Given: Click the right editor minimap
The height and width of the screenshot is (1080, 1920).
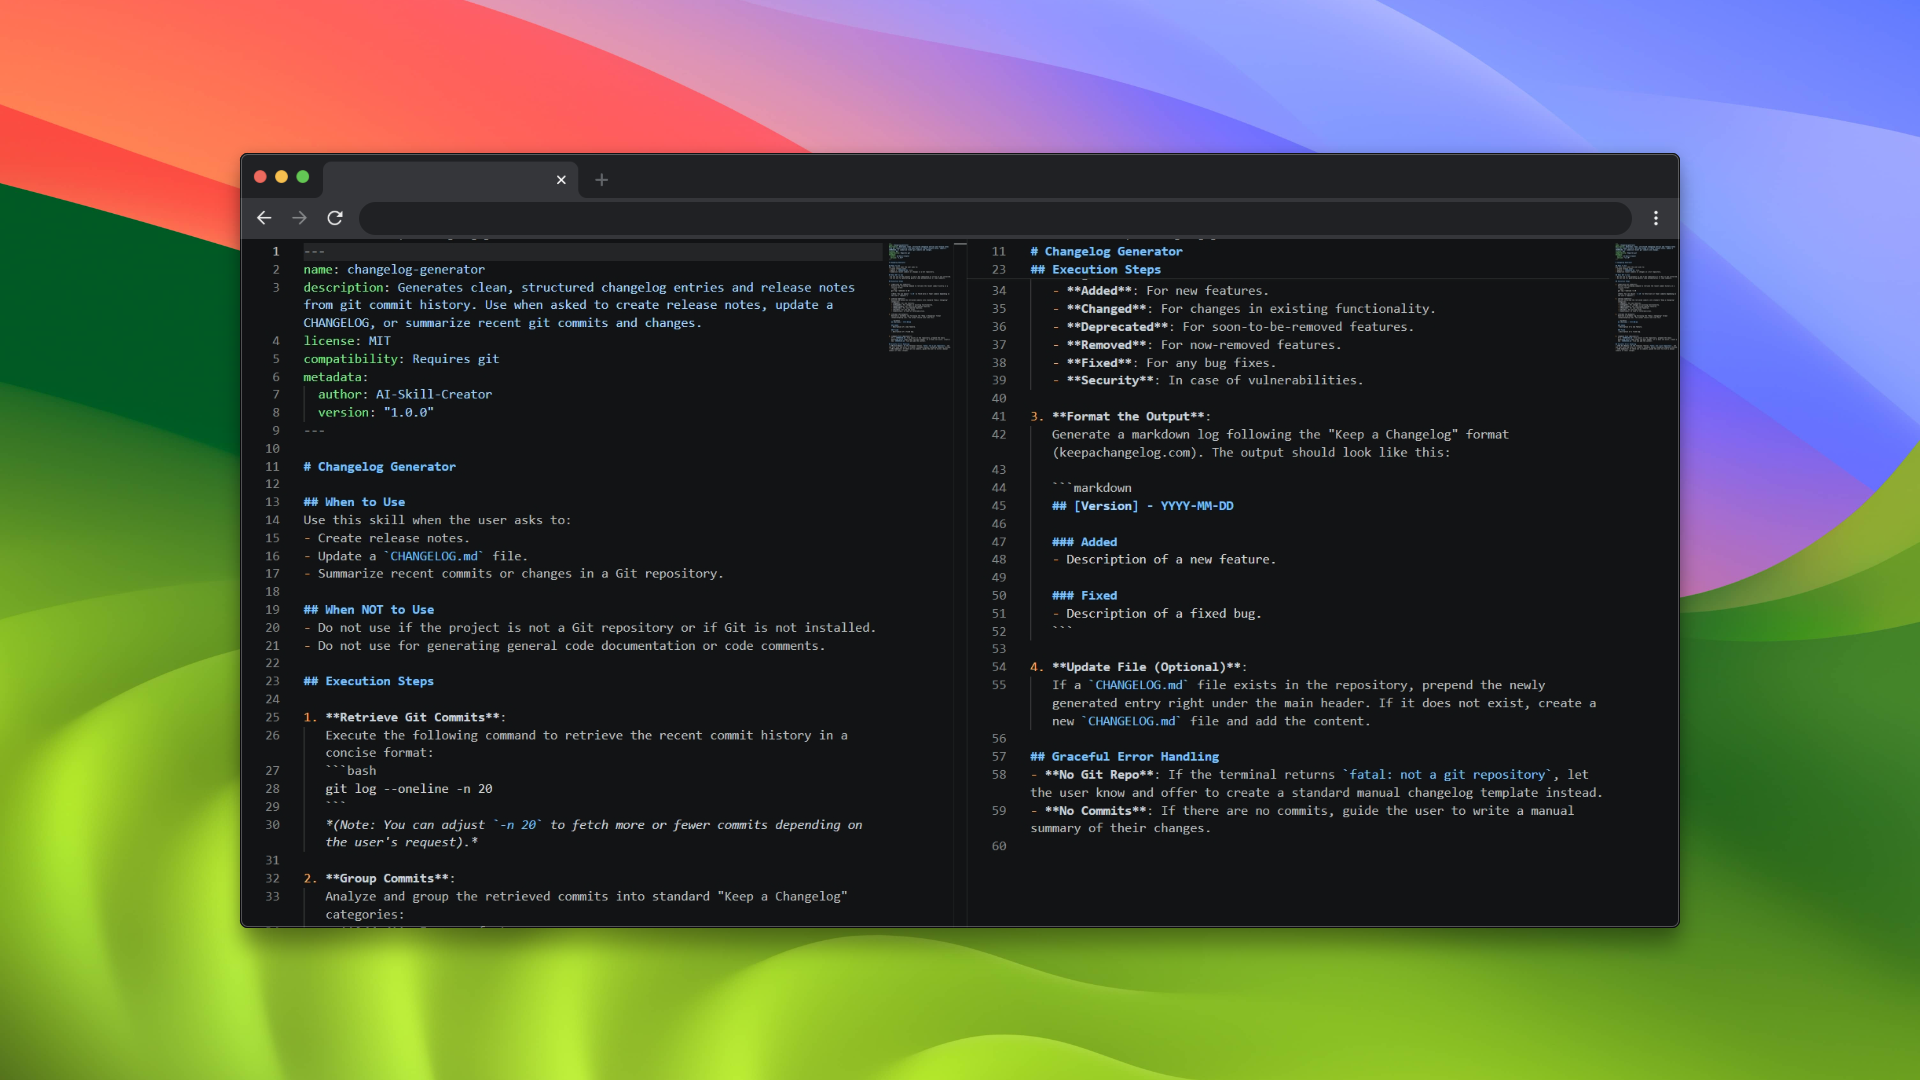Looking at the screenshot, I should [x=1646, y=297].
